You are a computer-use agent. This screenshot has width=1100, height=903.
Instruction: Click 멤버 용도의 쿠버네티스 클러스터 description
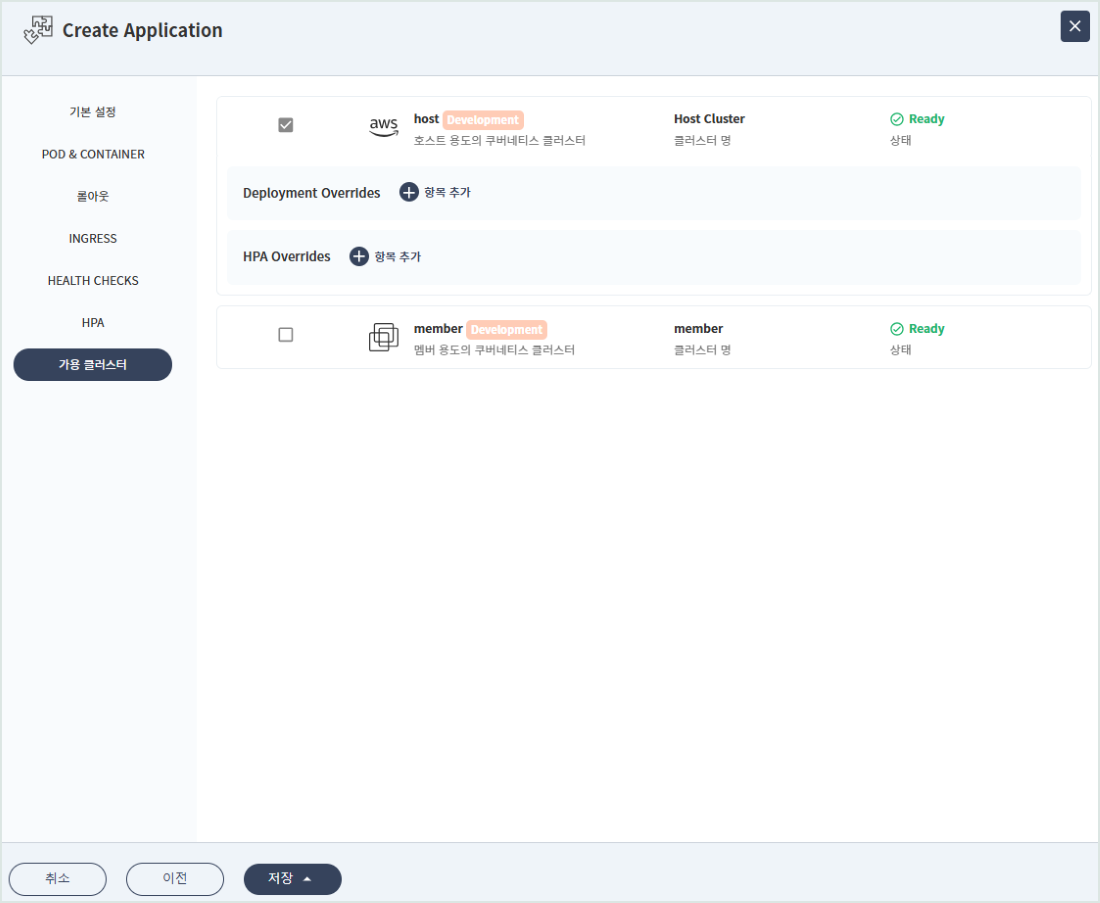click(494, 350)
